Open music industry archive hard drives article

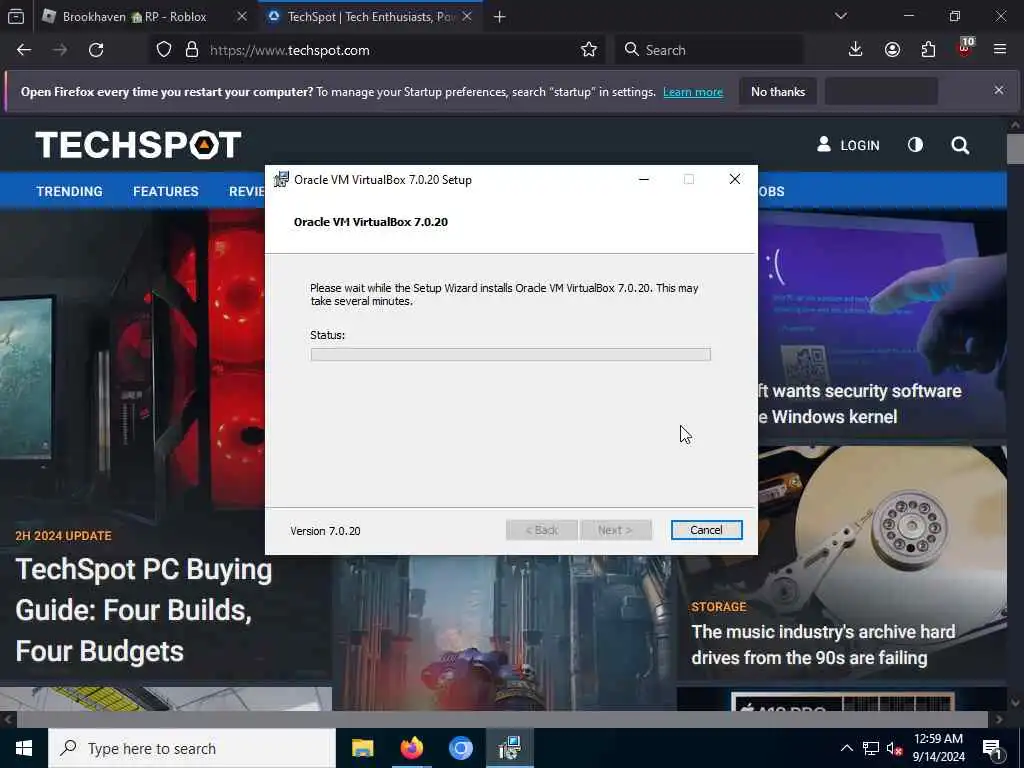(x=823, y=645)
